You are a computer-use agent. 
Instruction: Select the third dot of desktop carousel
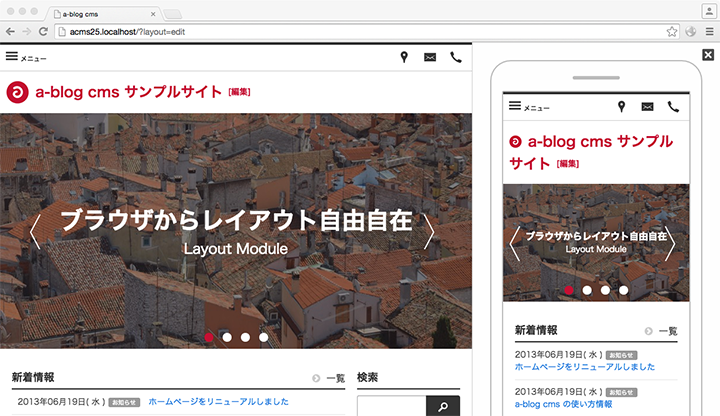pos(245,337)
